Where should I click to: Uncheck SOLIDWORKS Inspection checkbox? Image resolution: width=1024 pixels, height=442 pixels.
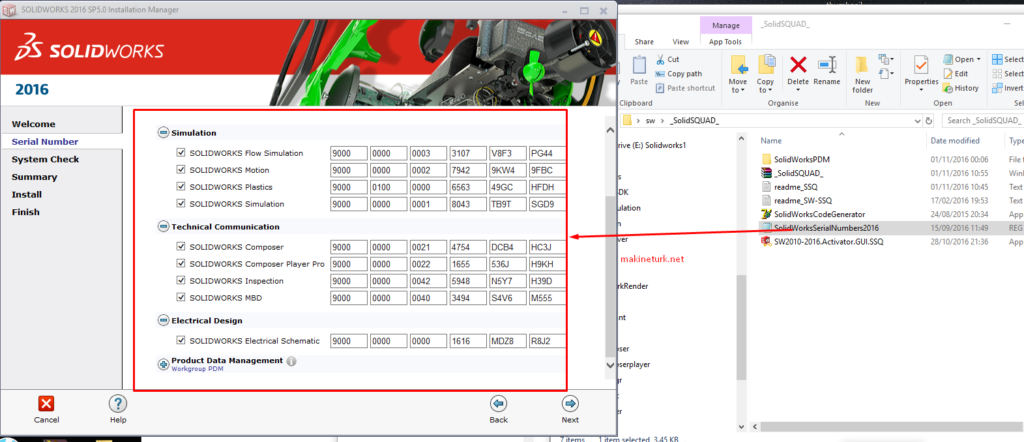tap(181, 281)
